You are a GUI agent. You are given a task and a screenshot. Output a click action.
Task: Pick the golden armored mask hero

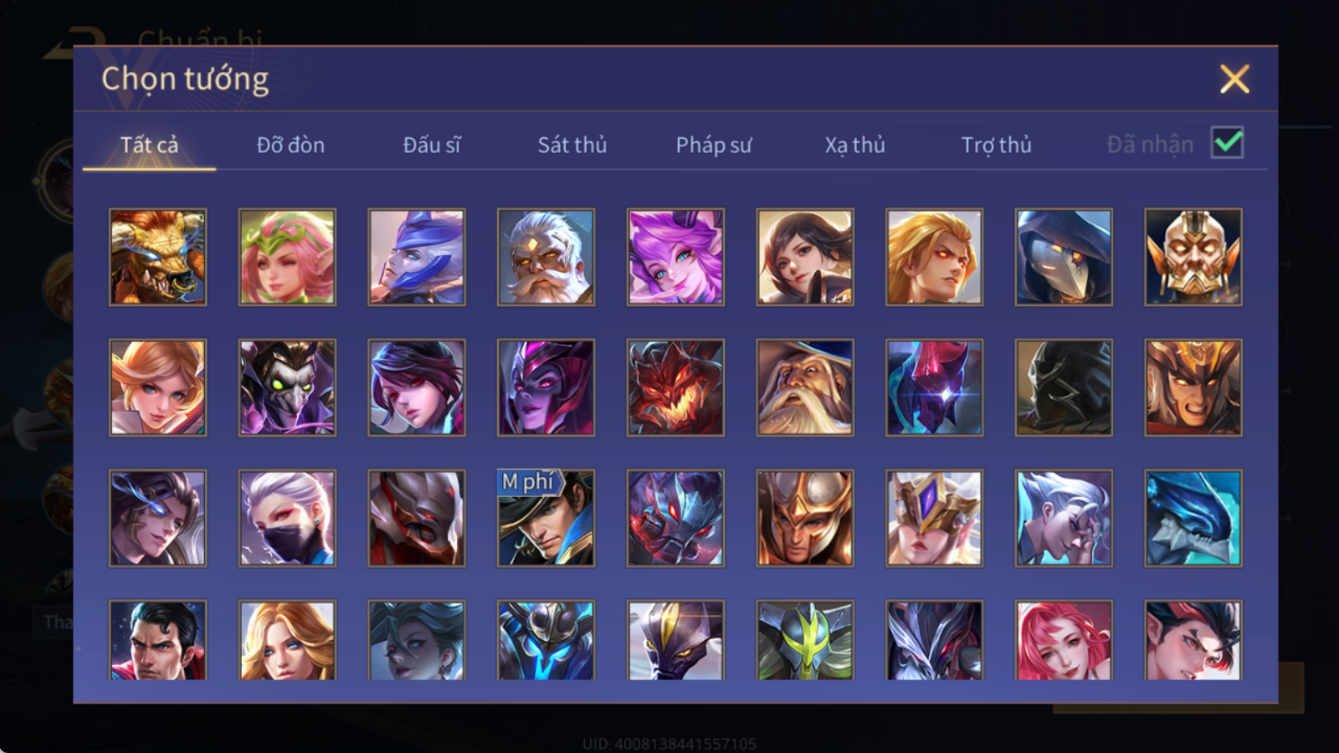pos(1193,257)
